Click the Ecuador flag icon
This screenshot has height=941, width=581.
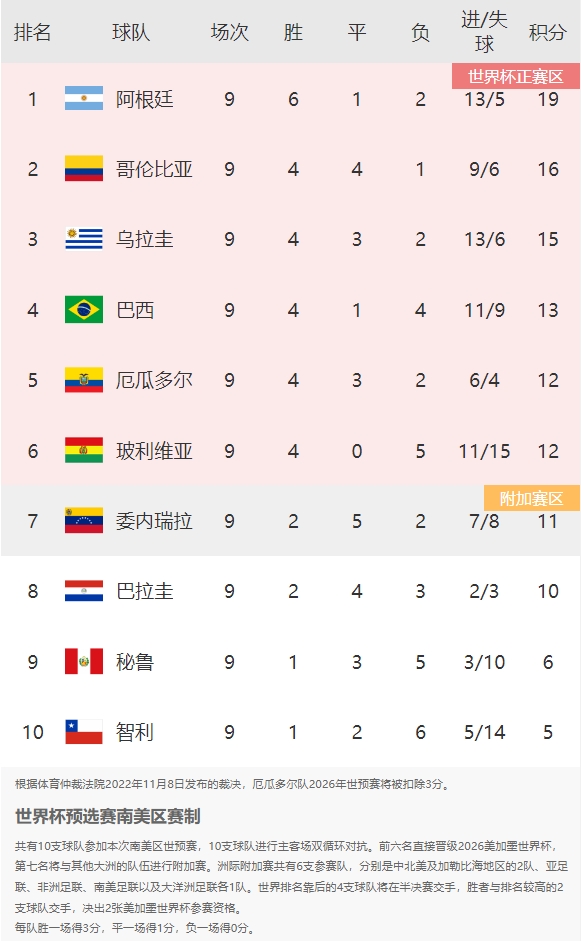[84, 380]
